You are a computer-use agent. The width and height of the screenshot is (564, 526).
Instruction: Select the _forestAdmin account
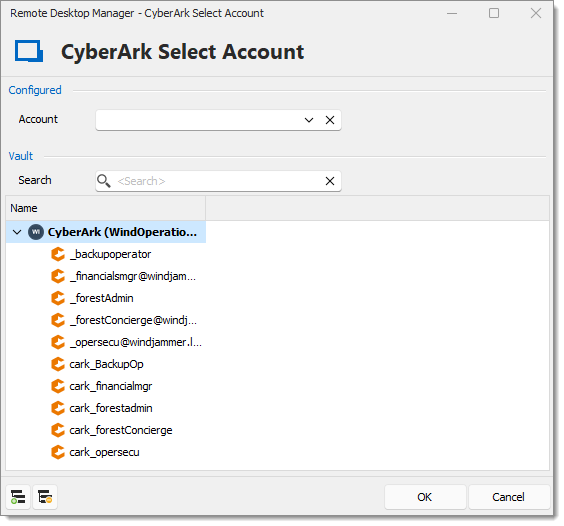tap(101, 298)
